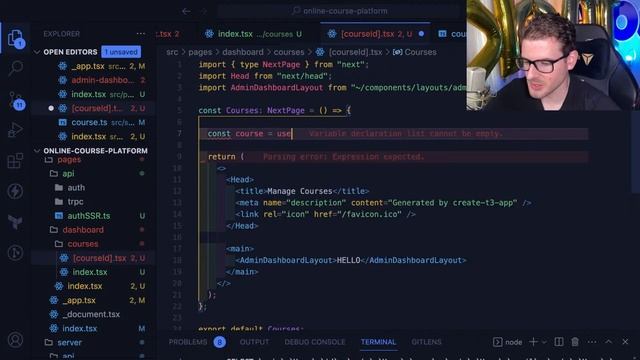Select the node terminal entry

click(x=508, y=342)
